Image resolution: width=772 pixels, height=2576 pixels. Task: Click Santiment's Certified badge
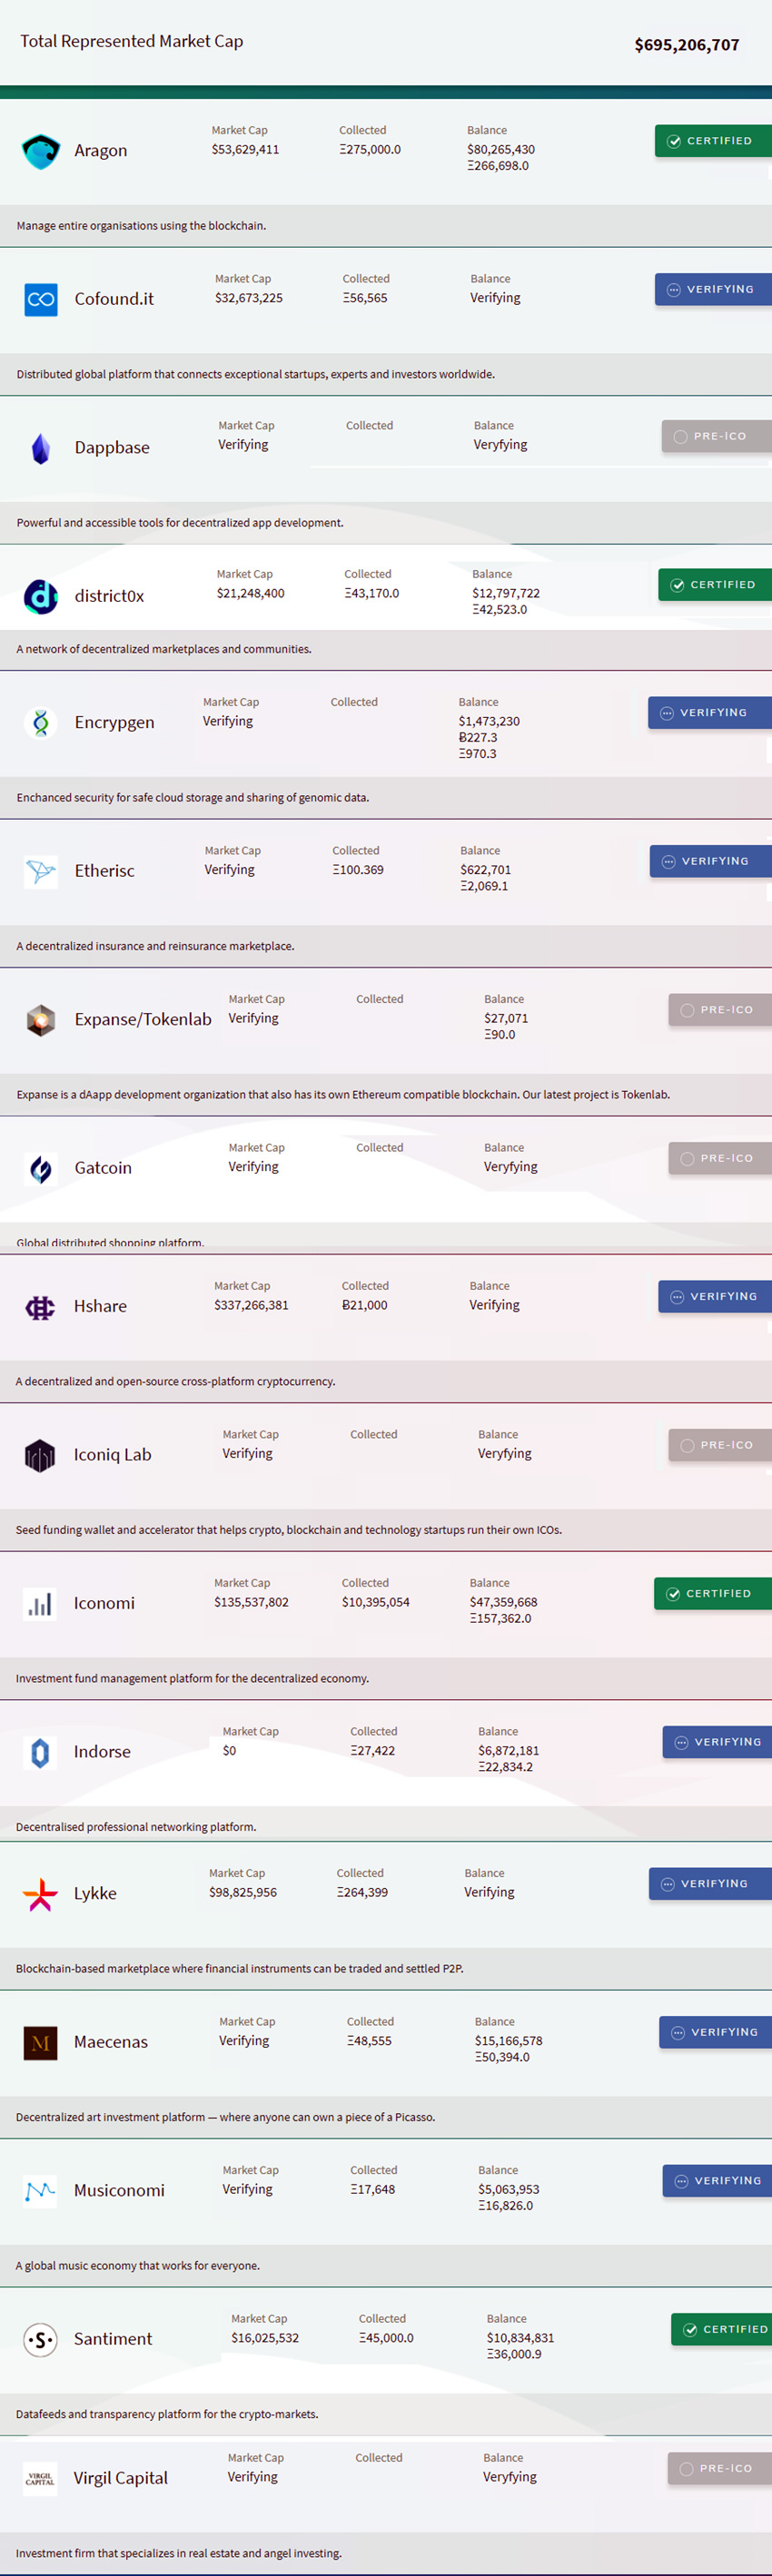720,2330
